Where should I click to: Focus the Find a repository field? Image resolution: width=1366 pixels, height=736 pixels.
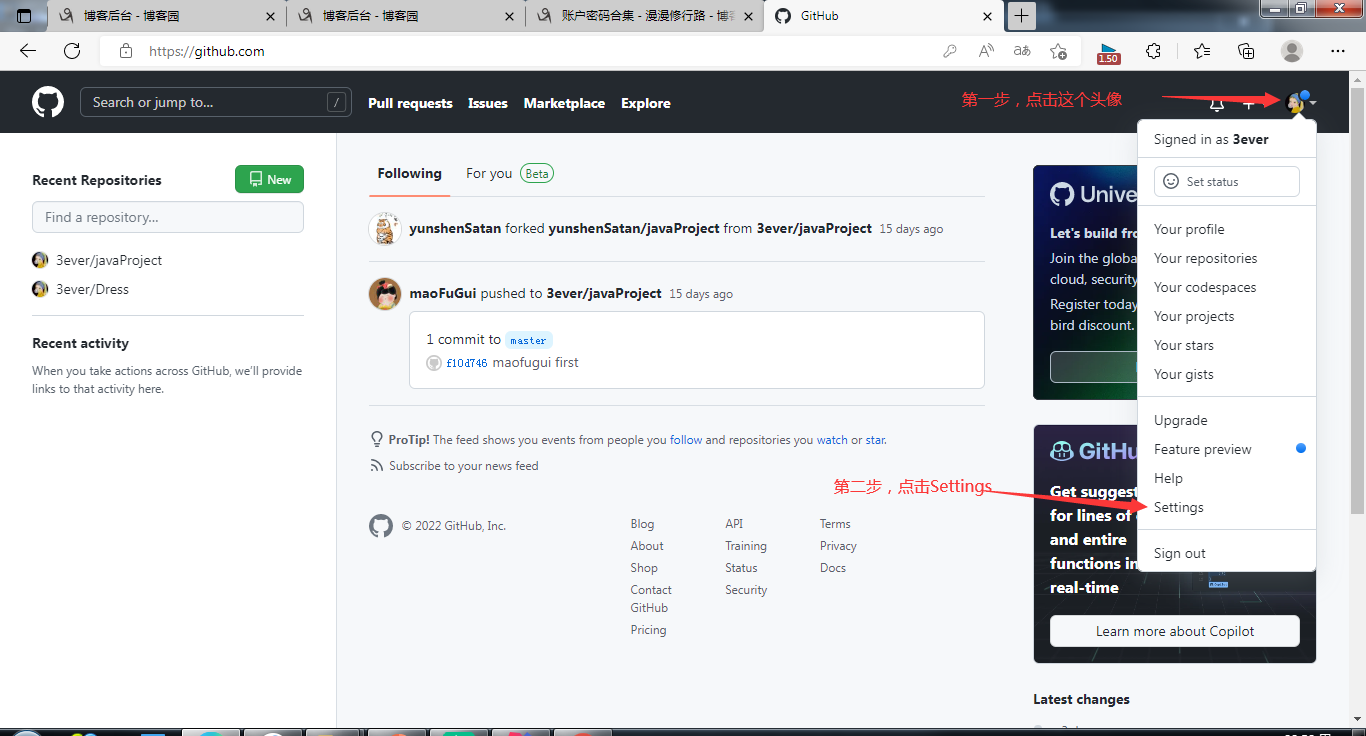pyautogui.click(x=168, y=217)
